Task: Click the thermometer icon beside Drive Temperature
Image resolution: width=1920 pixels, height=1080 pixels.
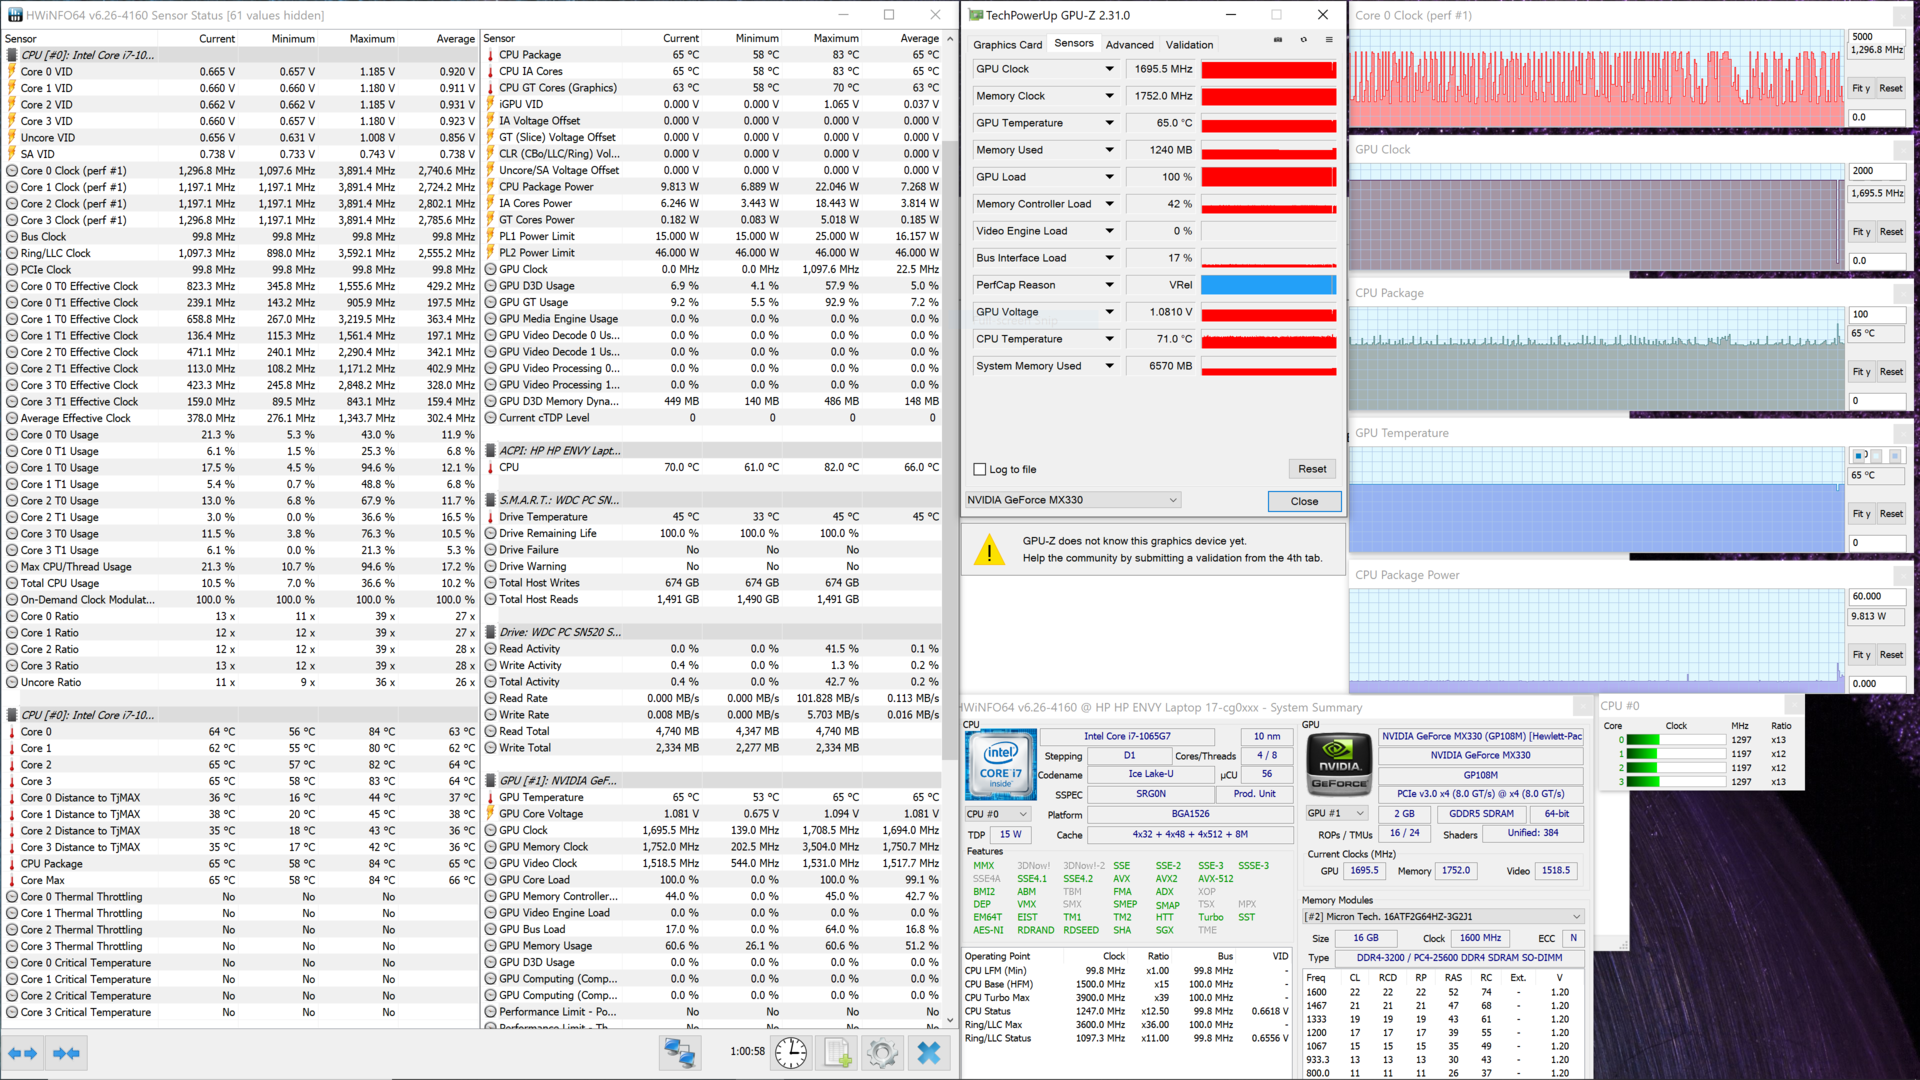Action: pyautogui.click(x=490, y=517)
